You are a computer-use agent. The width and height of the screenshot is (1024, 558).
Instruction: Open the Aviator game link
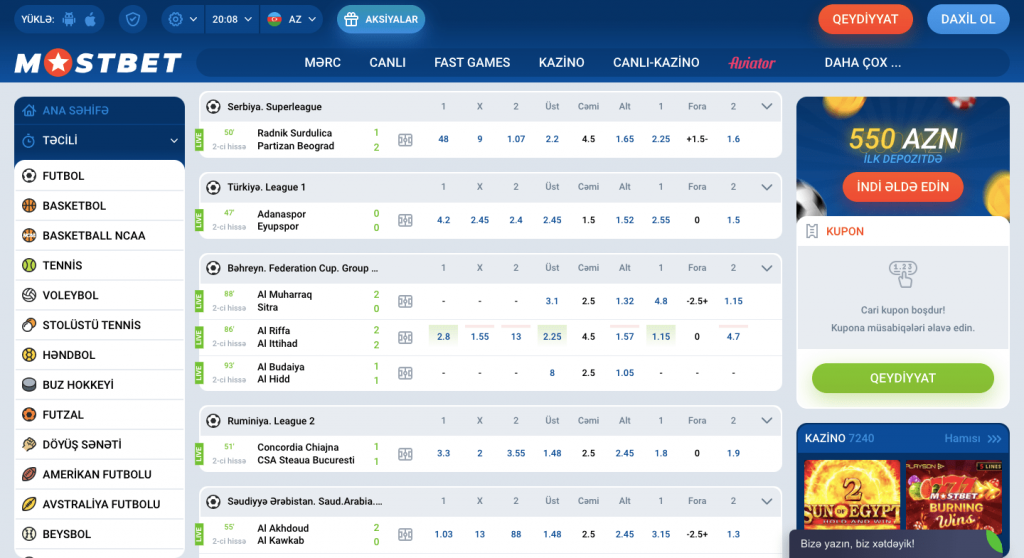752,63
